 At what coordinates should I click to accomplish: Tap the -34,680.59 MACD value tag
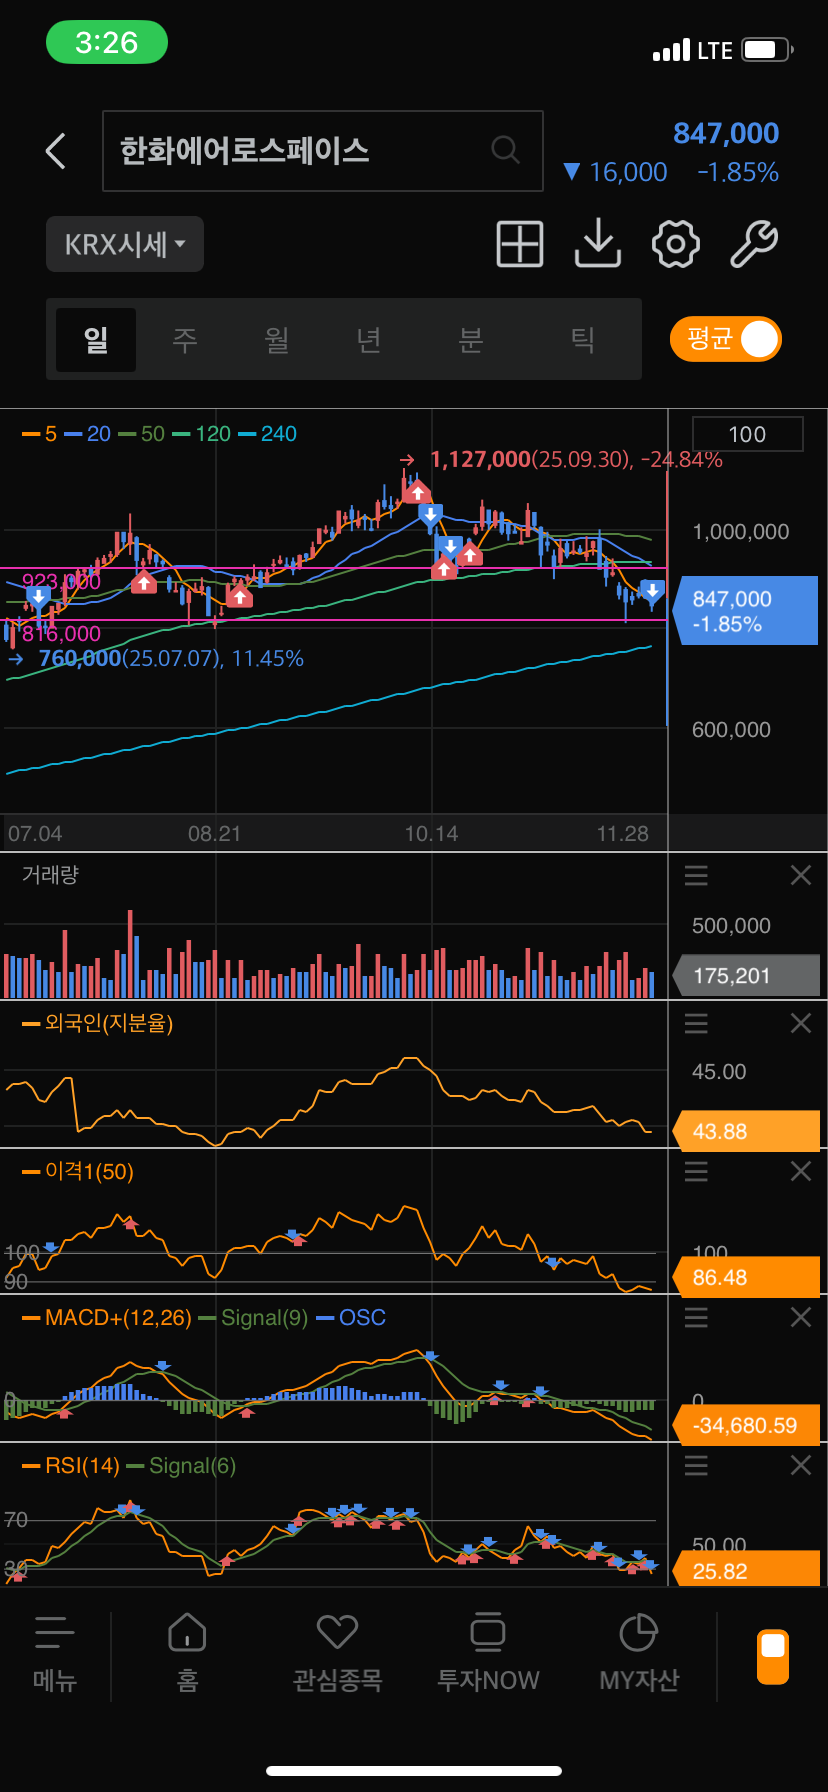pos(746,1425)
